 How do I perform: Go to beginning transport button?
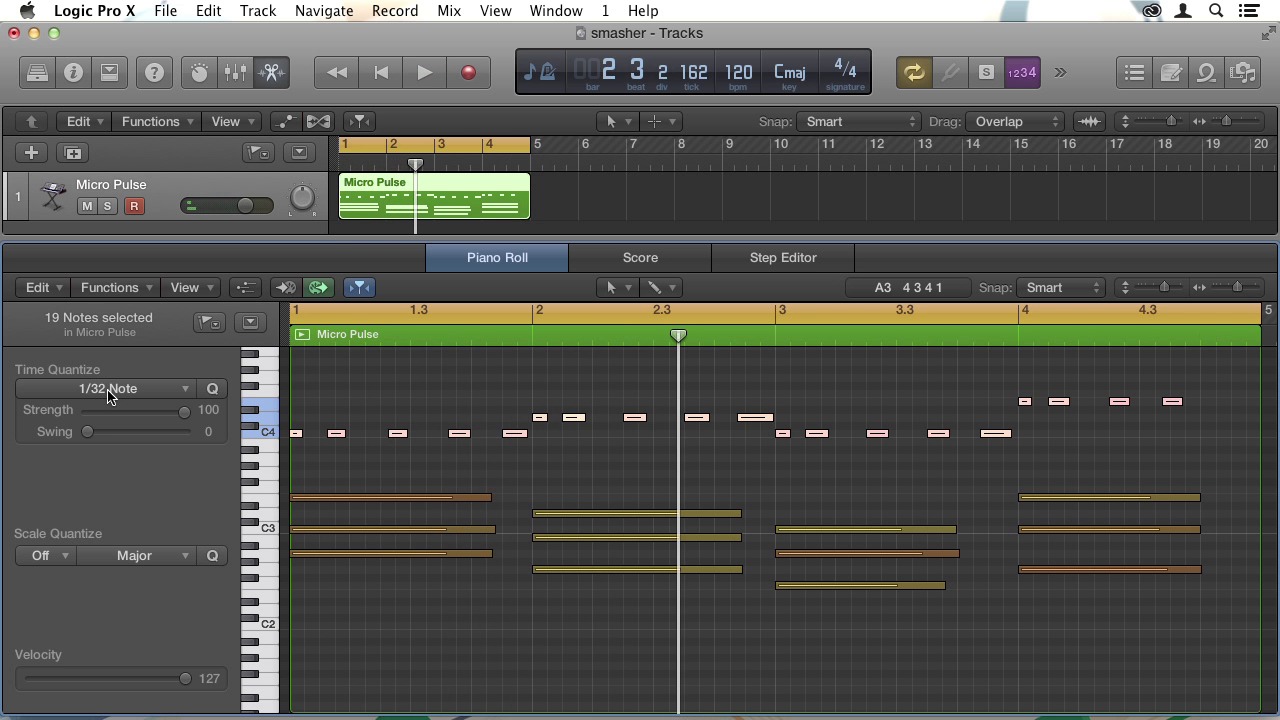[381, 73]
